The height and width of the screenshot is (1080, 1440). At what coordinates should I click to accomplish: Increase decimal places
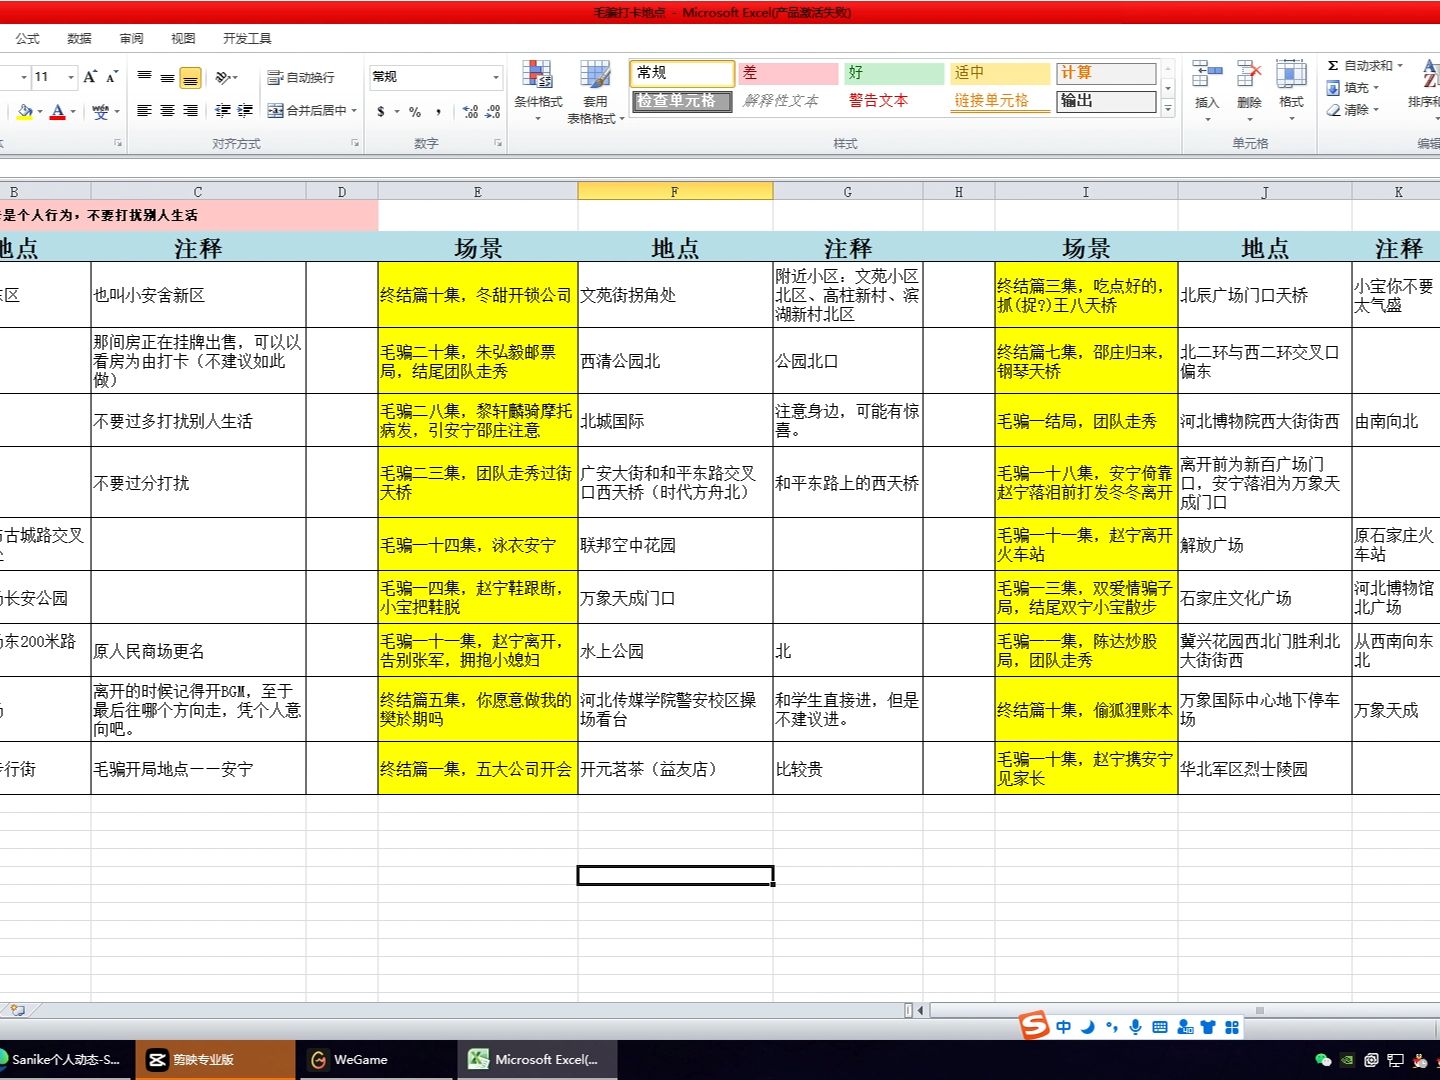(x=471, y=111)
